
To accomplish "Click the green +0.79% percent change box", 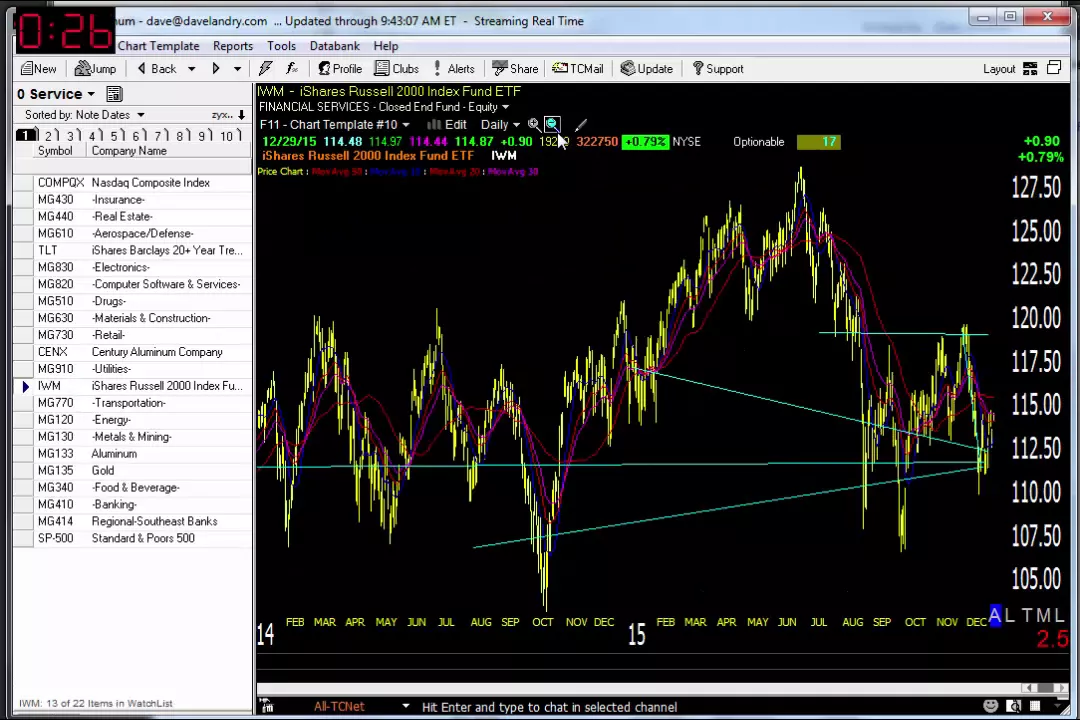I will click(645, 142).
